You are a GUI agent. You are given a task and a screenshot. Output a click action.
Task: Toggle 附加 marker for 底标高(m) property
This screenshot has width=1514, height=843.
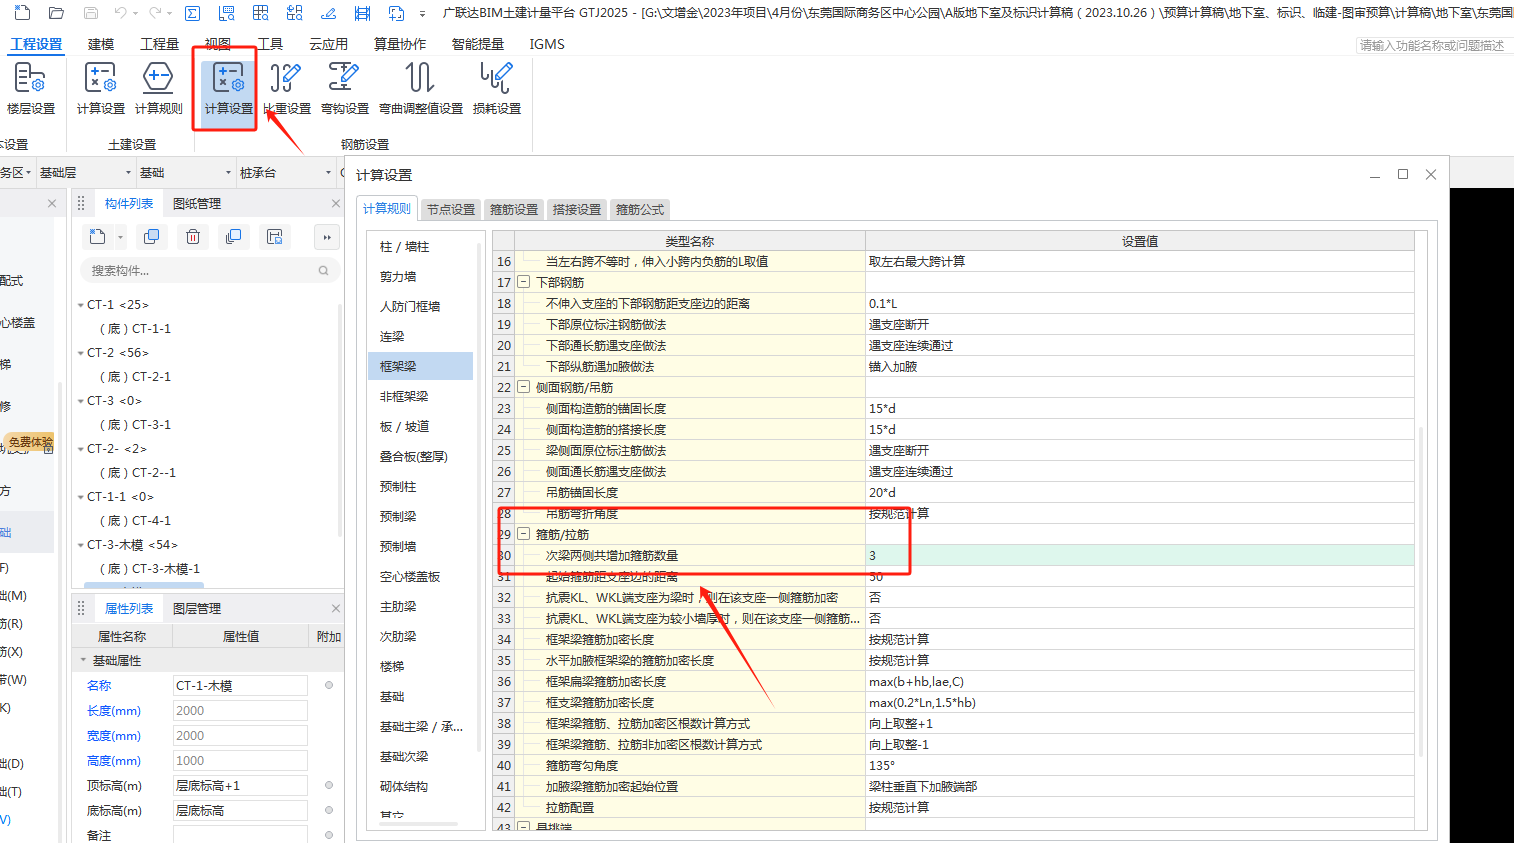click(329, 811)
